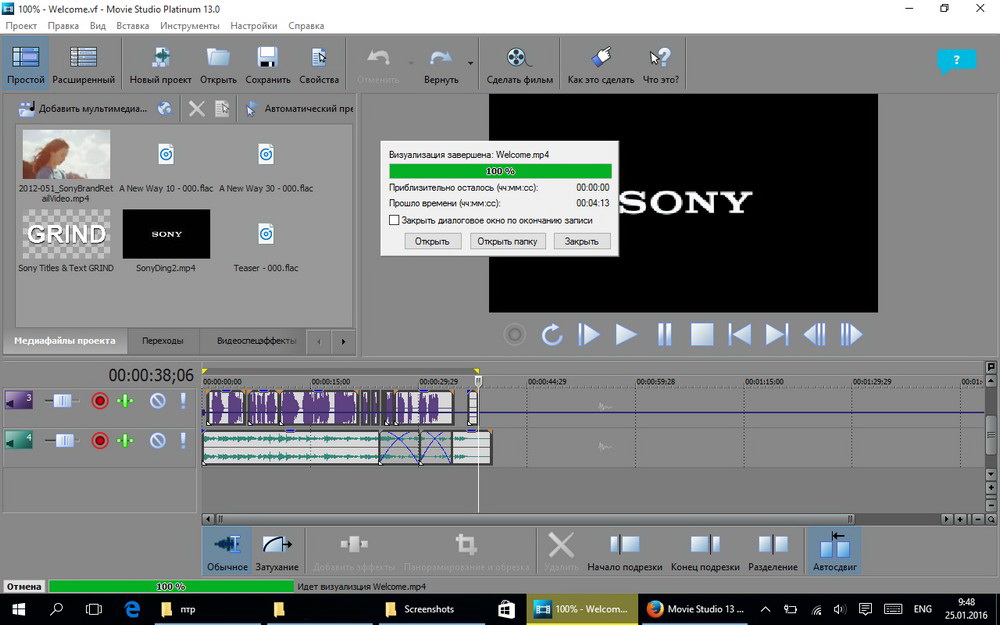Adjust the volume slider on track 4
Viewport: 1000px width, 625px height.
[x=62, y=440]
